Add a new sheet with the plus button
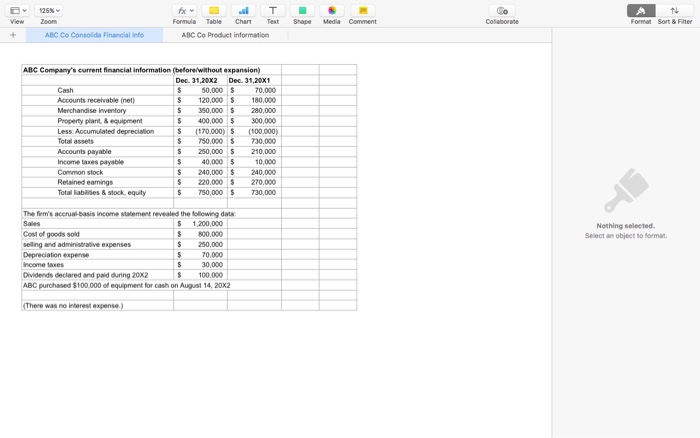 [13, 35]
